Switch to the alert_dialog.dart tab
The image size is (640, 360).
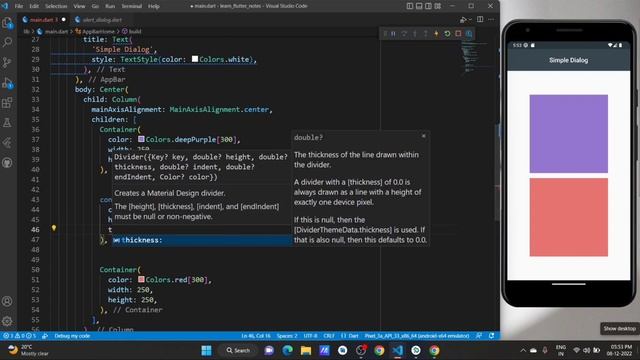point(102,20)
